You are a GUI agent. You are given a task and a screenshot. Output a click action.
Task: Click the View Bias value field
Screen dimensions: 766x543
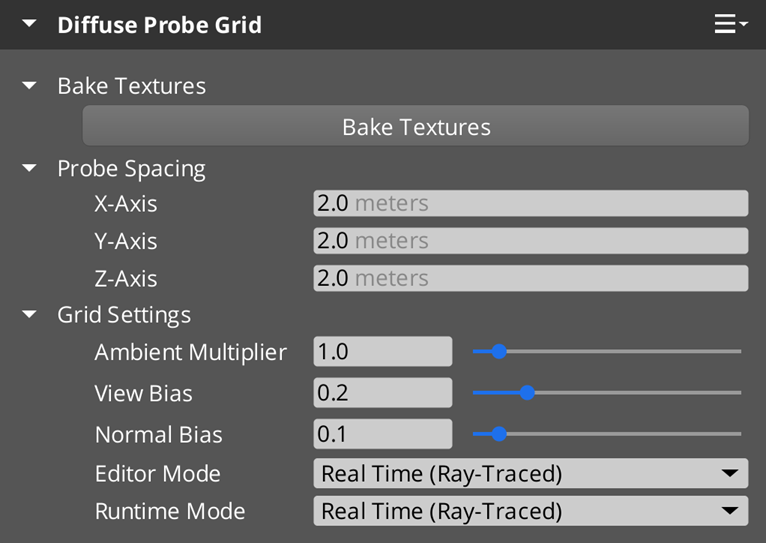tap(382, 393)
